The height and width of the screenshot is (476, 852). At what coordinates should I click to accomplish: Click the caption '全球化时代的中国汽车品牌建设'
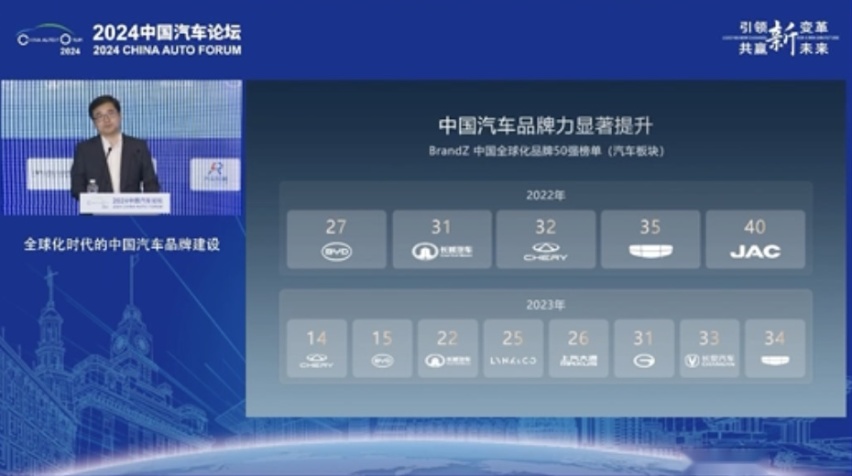122,245
